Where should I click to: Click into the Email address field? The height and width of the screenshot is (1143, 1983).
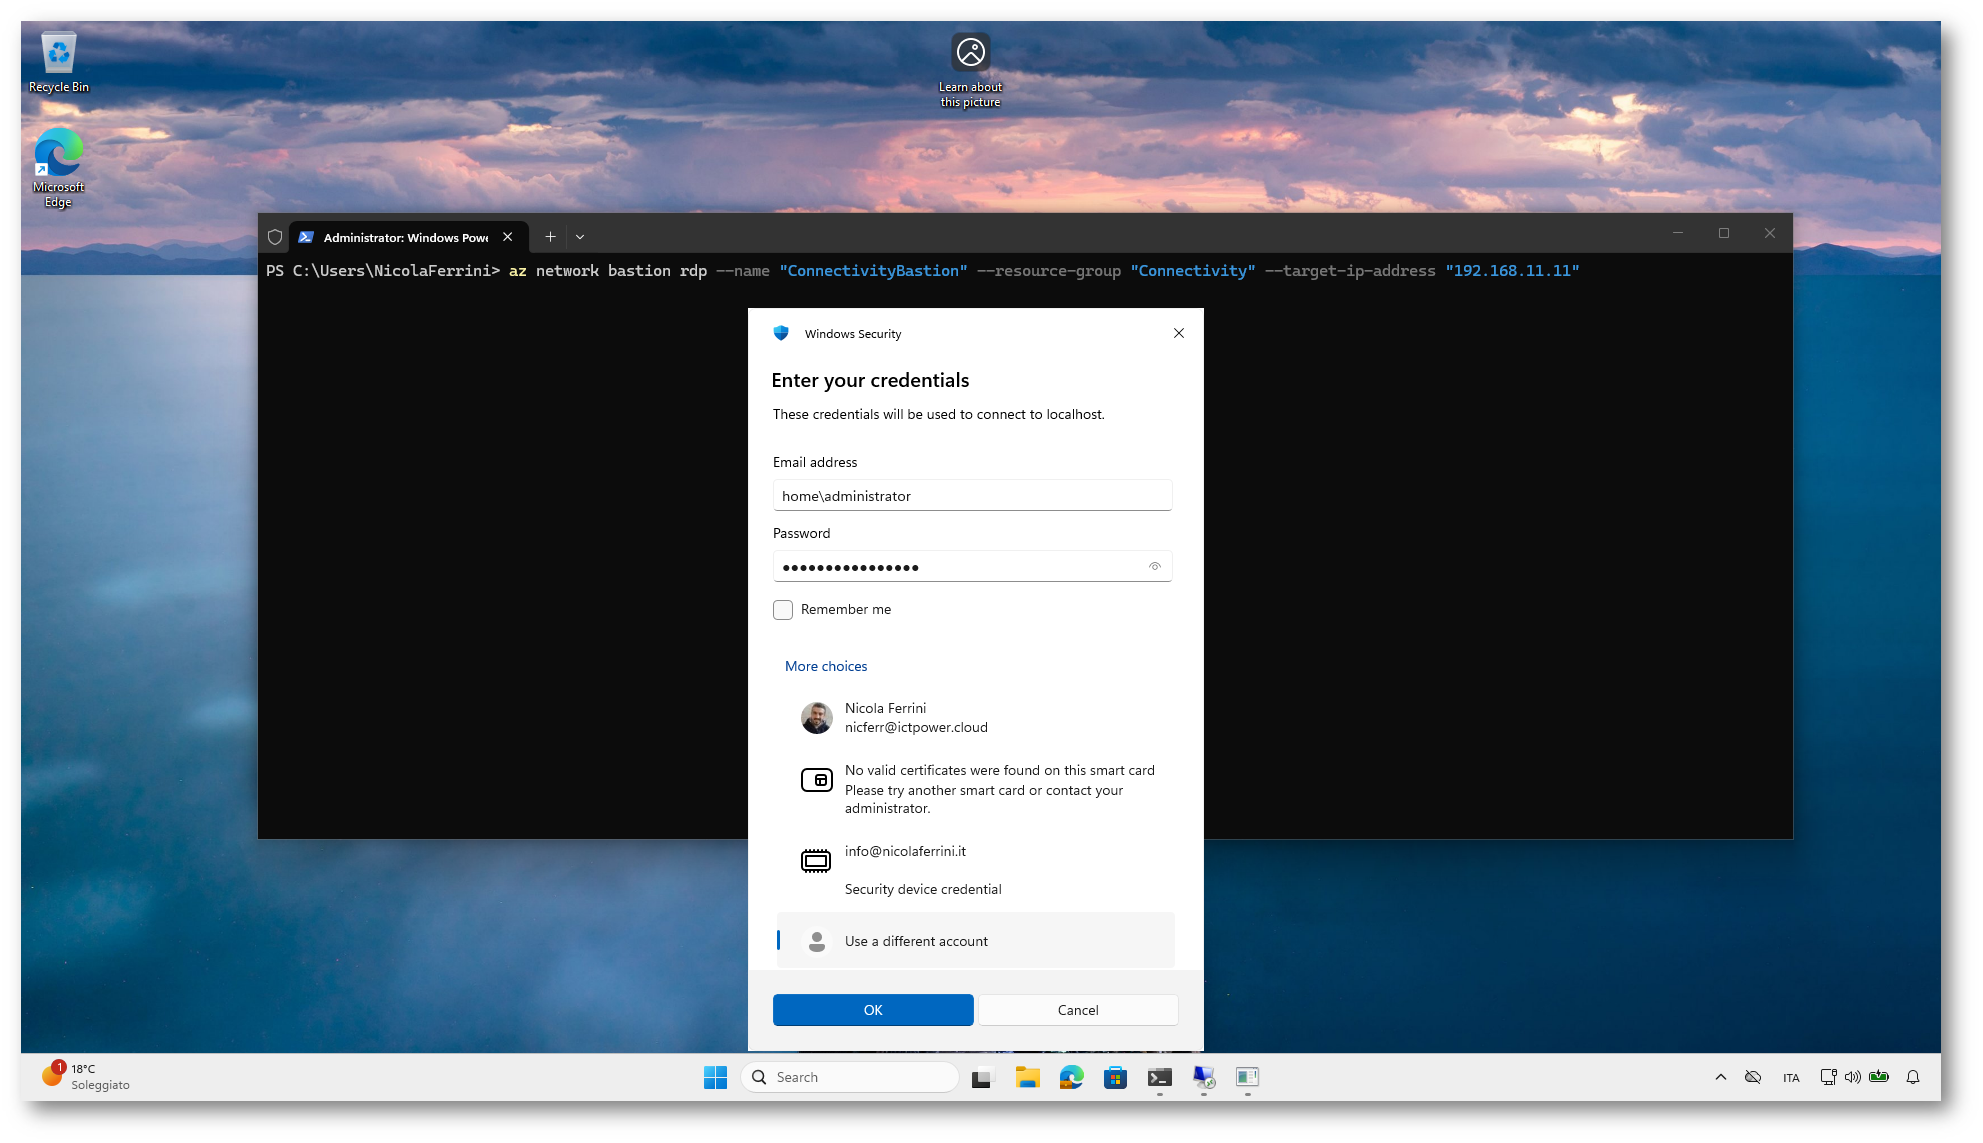point(971,496)
